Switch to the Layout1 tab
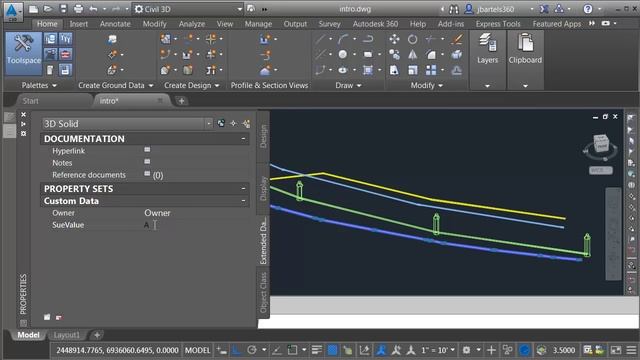The image size is (640, 360). [67, 335]
